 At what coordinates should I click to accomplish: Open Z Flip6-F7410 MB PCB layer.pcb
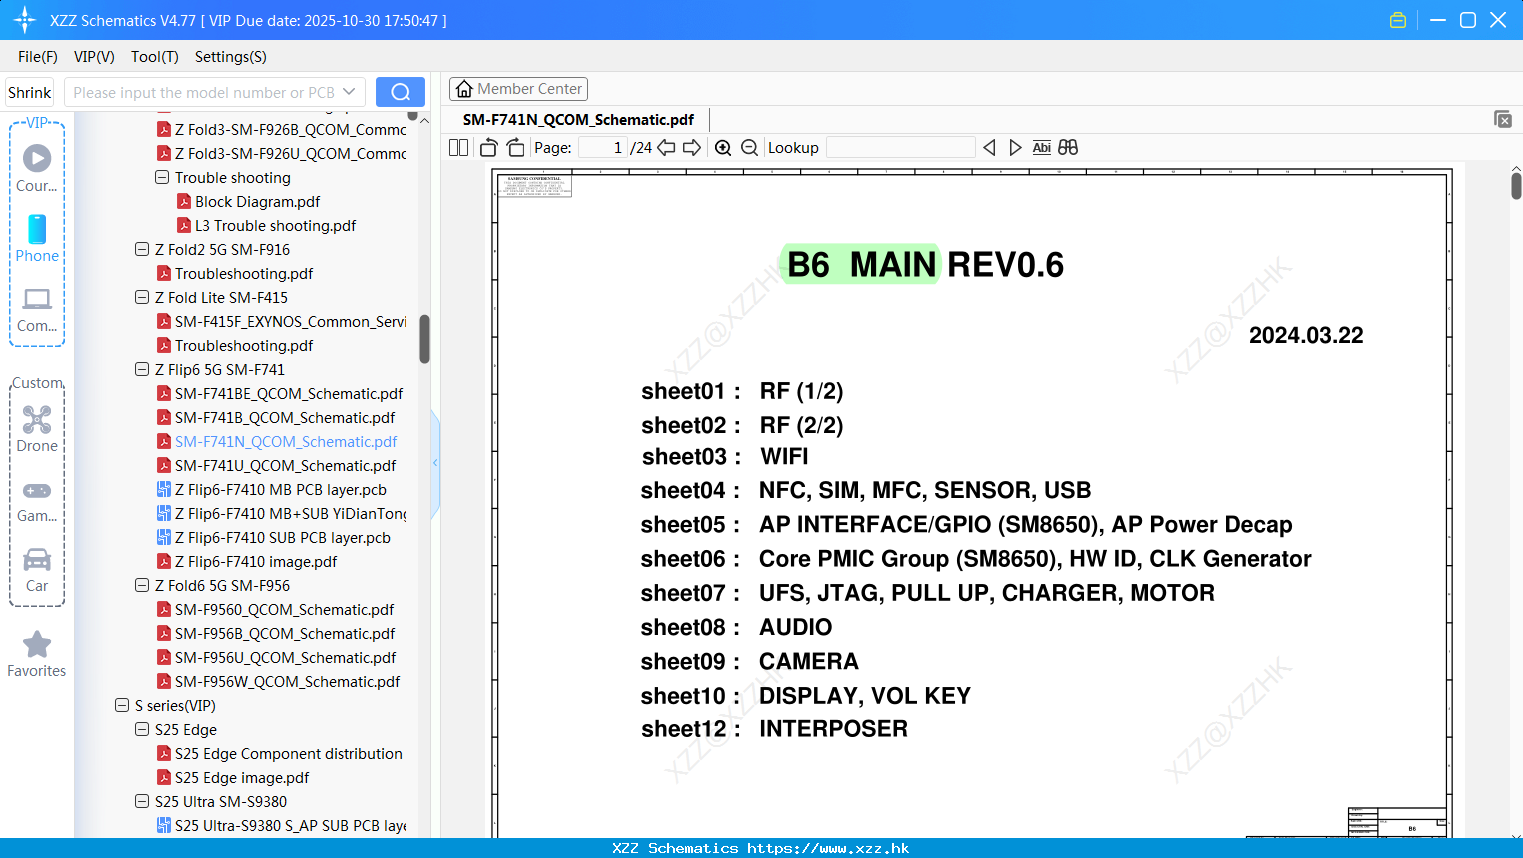click(280, 489)
